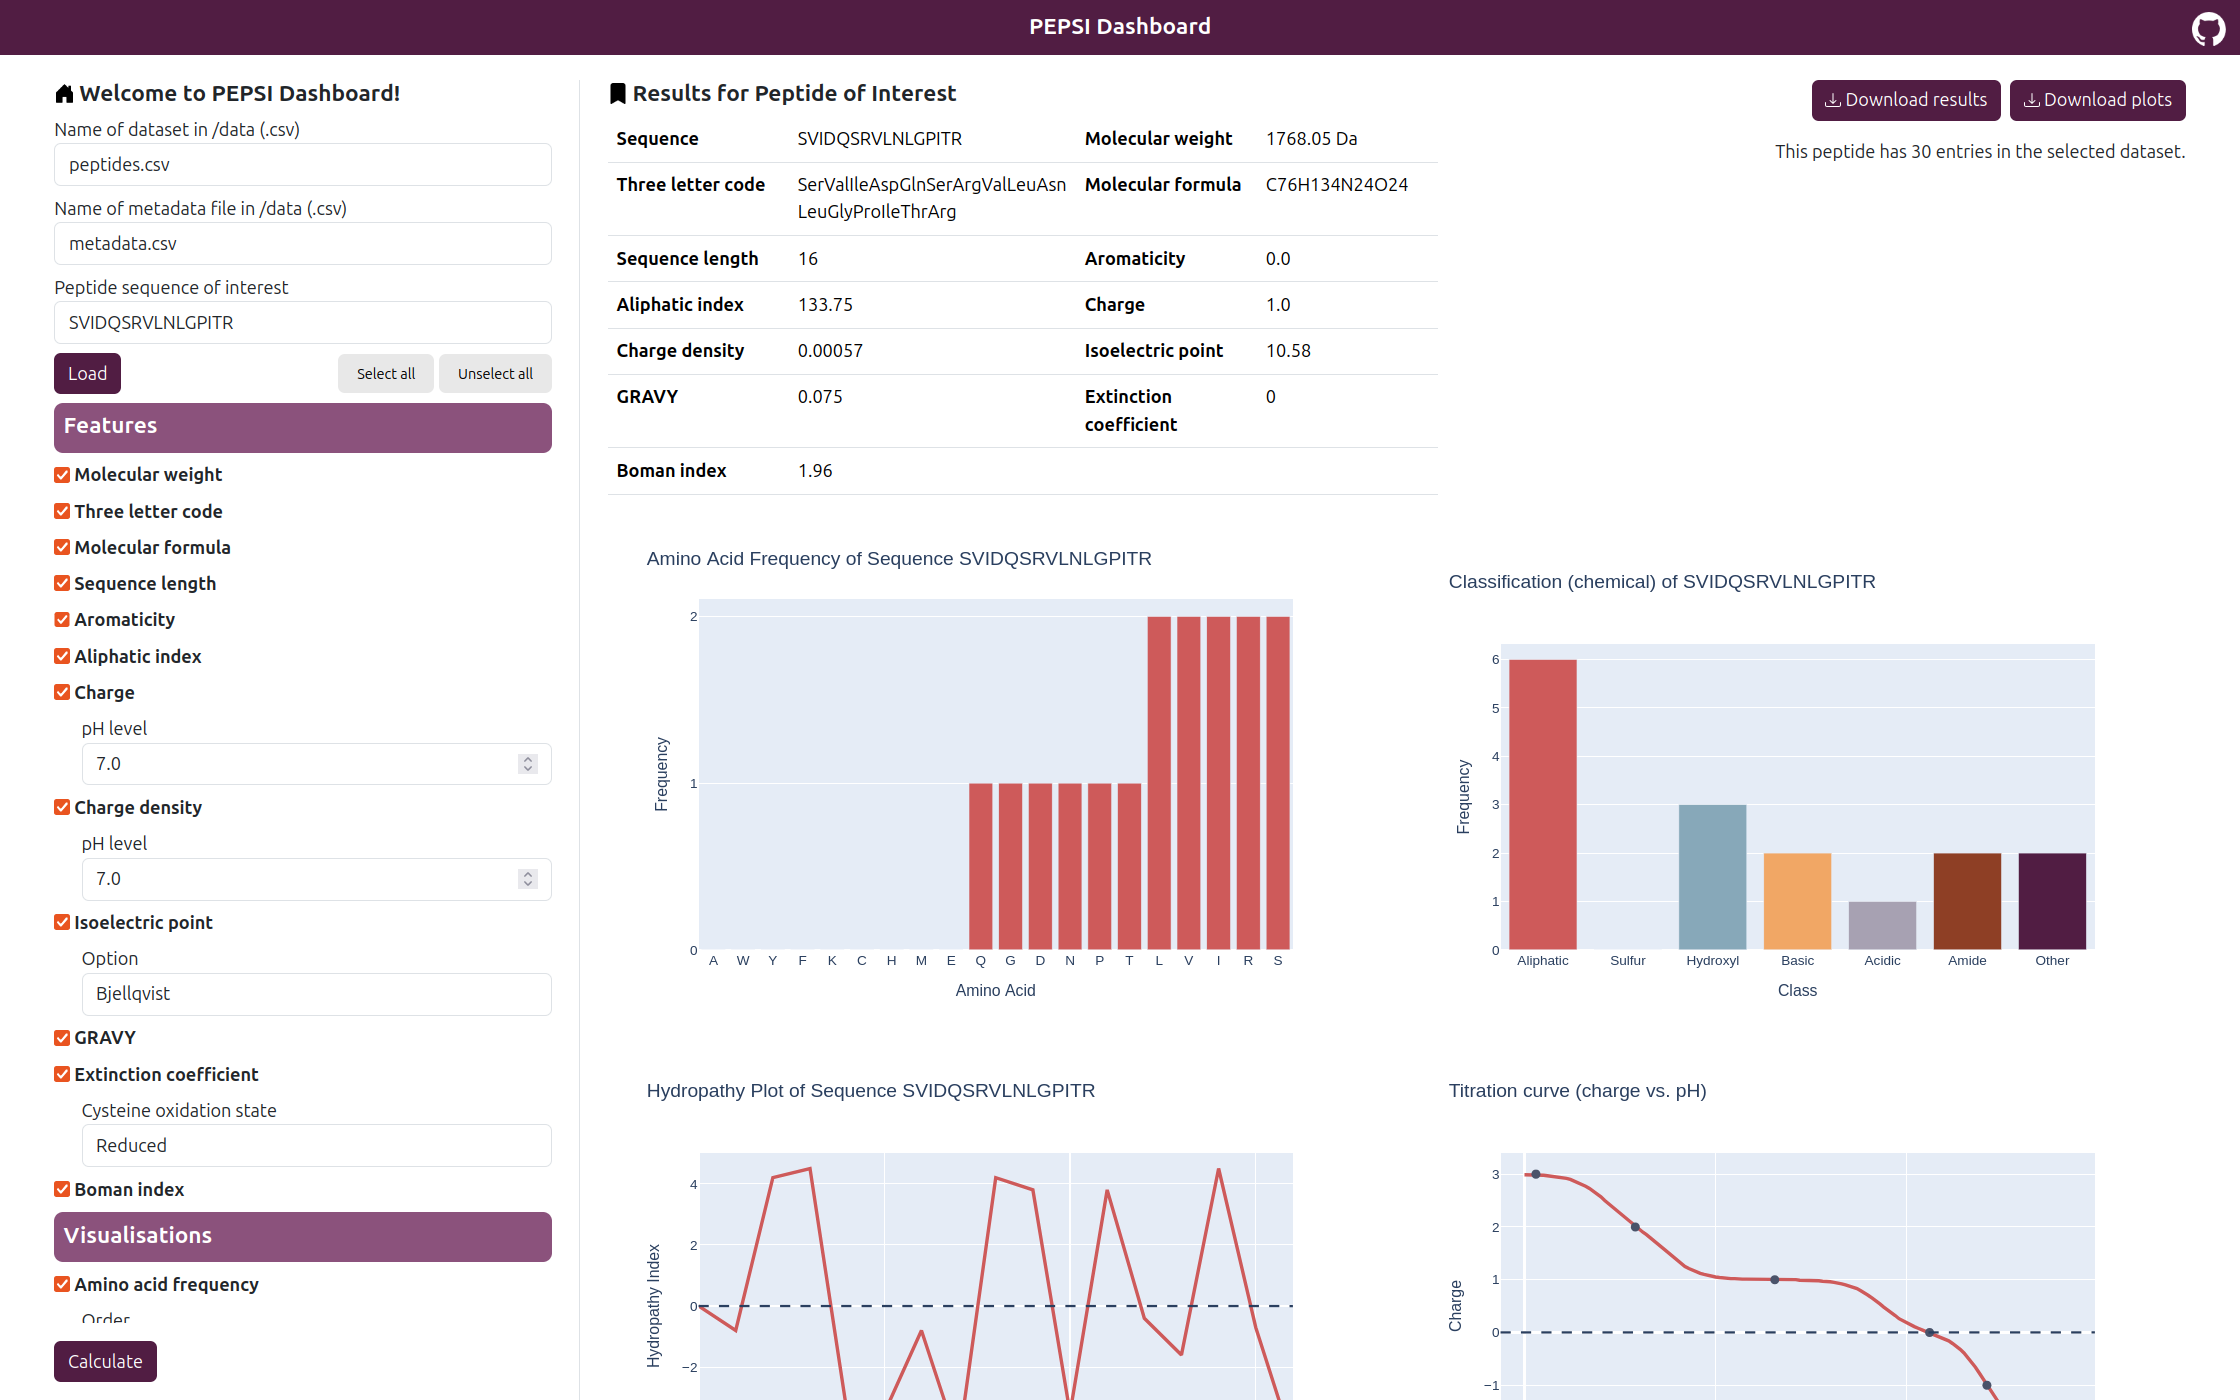Uncheck Sequence length feature
The height and width of the screenshot is (1400, 2240).
tap(62, 583)
